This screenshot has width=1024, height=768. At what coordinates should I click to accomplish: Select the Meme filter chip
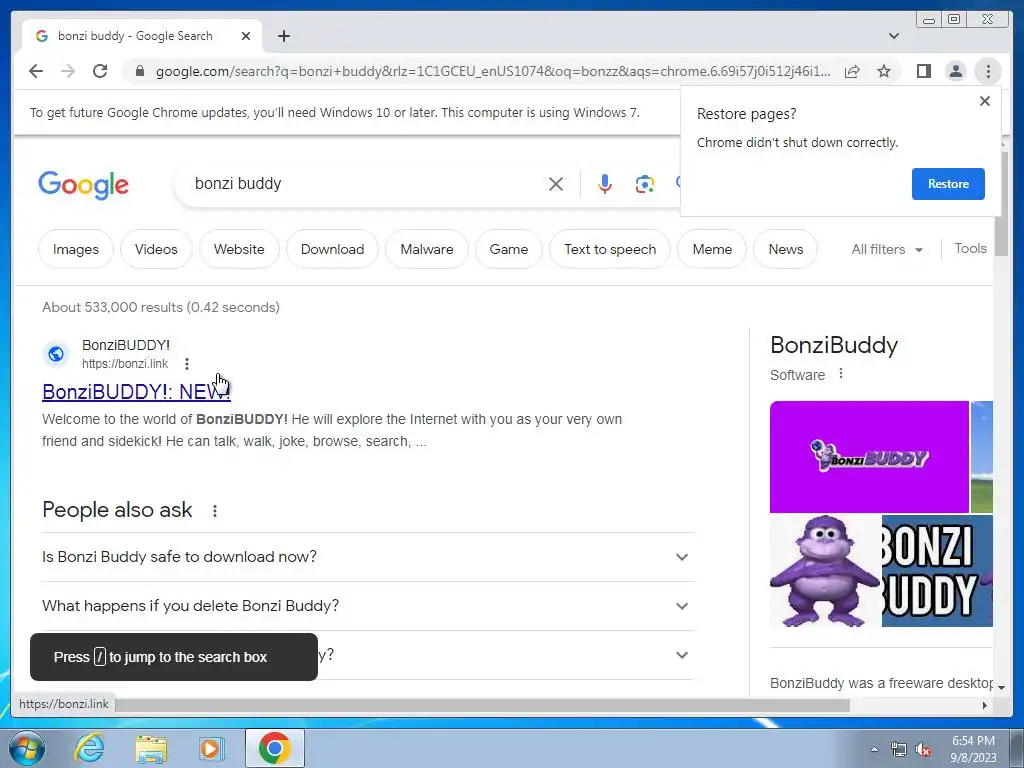tap(712, 249)
